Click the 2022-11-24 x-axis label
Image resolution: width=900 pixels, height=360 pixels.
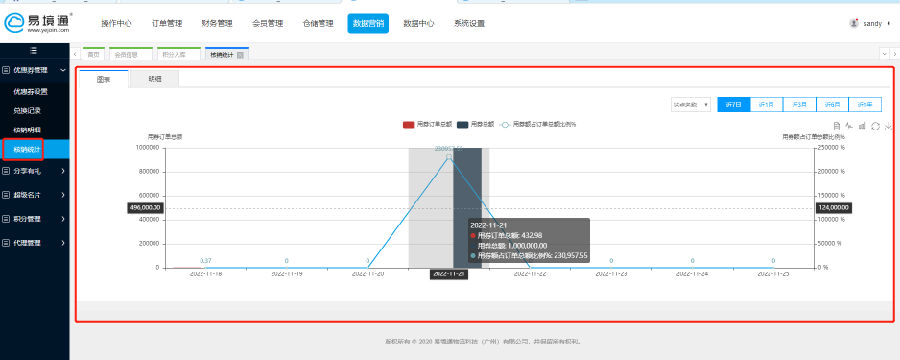(692, 274)
